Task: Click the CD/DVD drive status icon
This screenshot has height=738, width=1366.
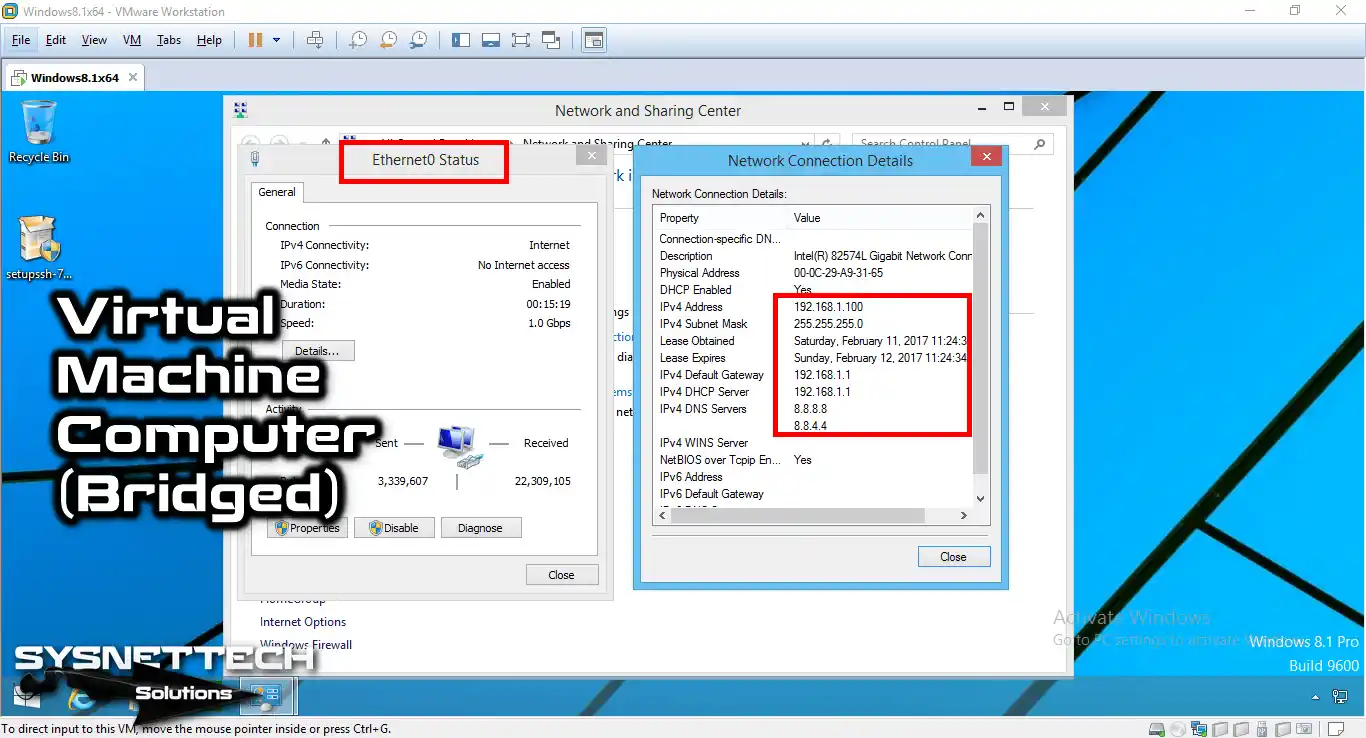Action: (1178, 729)
